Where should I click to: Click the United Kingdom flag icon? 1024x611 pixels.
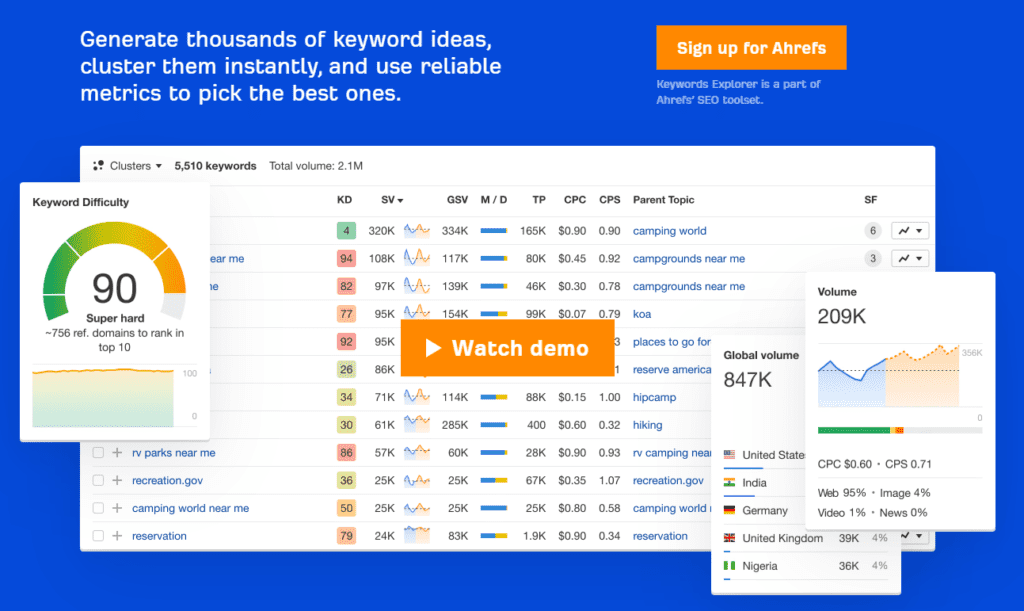click(729, 538)
